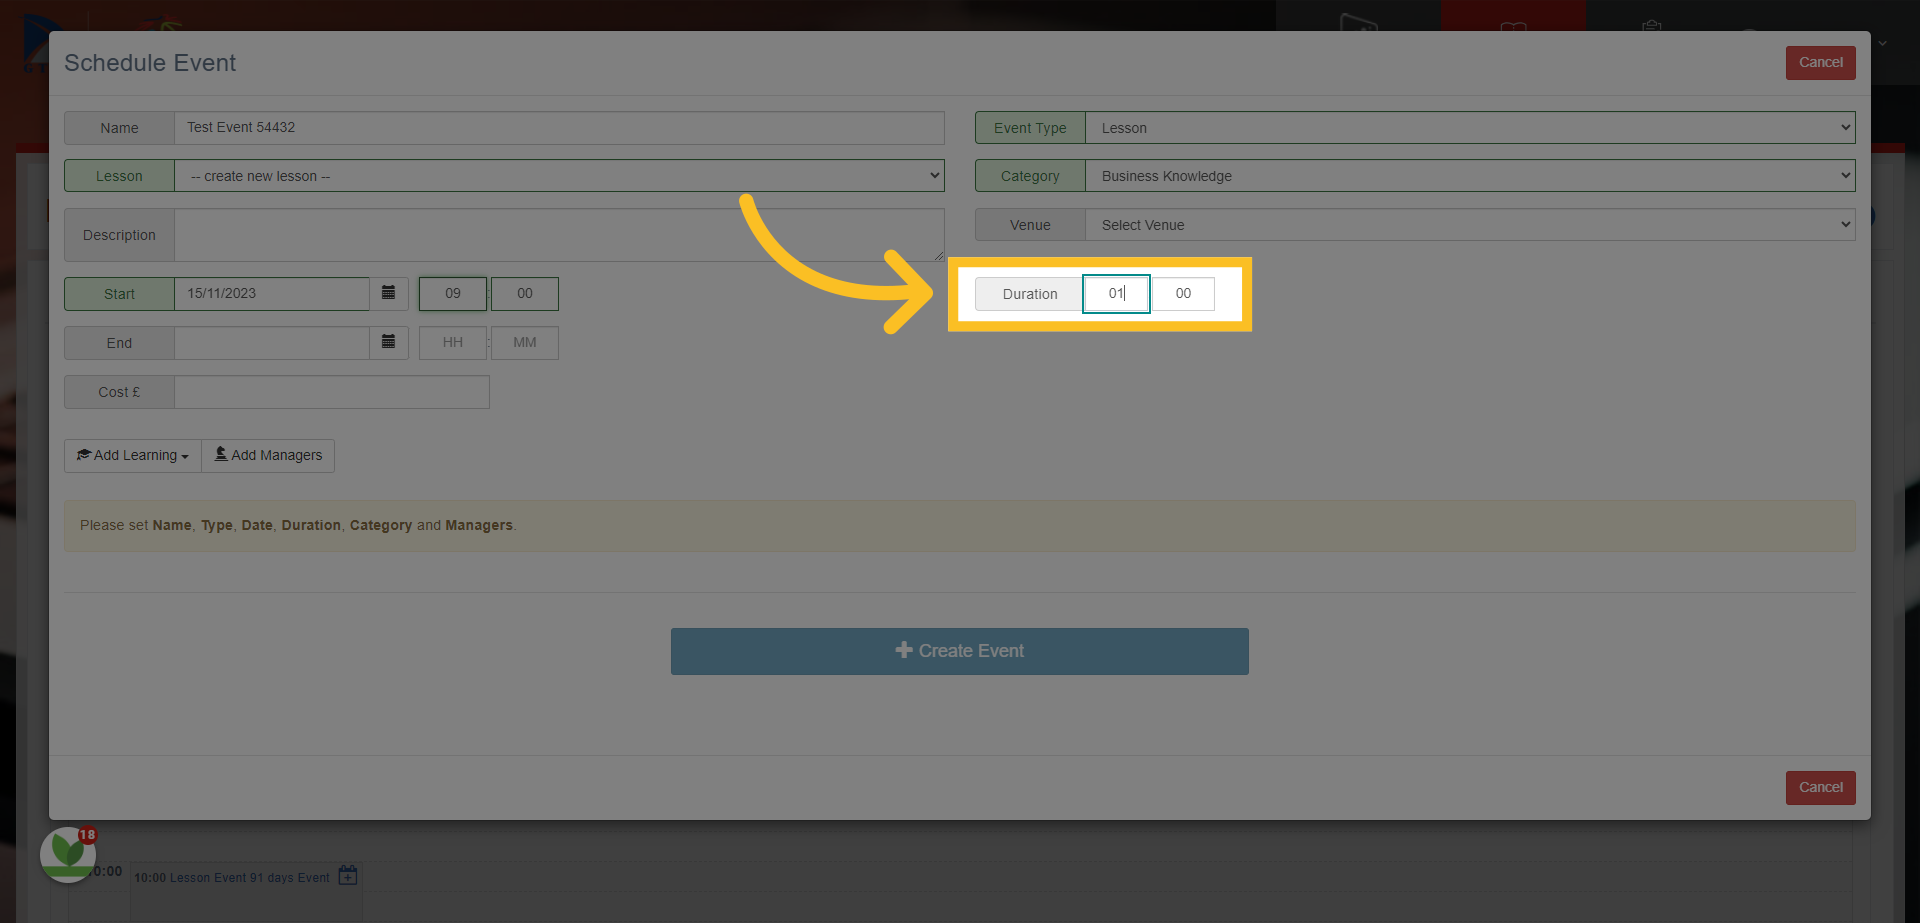Screen dimensions: 1920x923
Task: Click the 'Schedule Event' dialog title
Action: click(150, 63)
